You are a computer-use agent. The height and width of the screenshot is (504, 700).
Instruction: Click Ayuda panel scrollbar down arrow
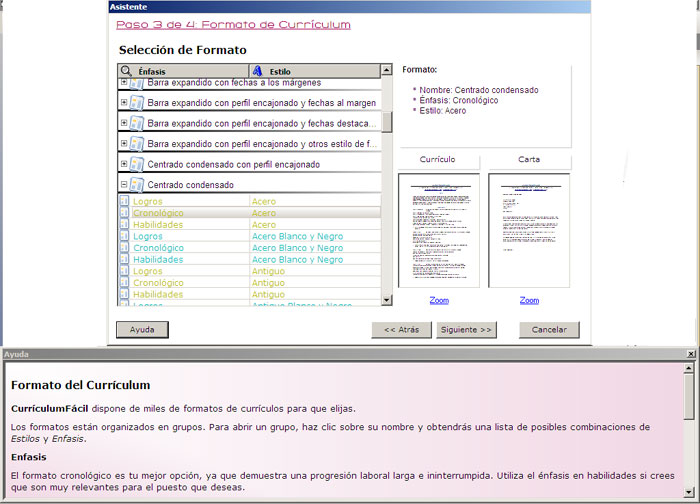689,492
